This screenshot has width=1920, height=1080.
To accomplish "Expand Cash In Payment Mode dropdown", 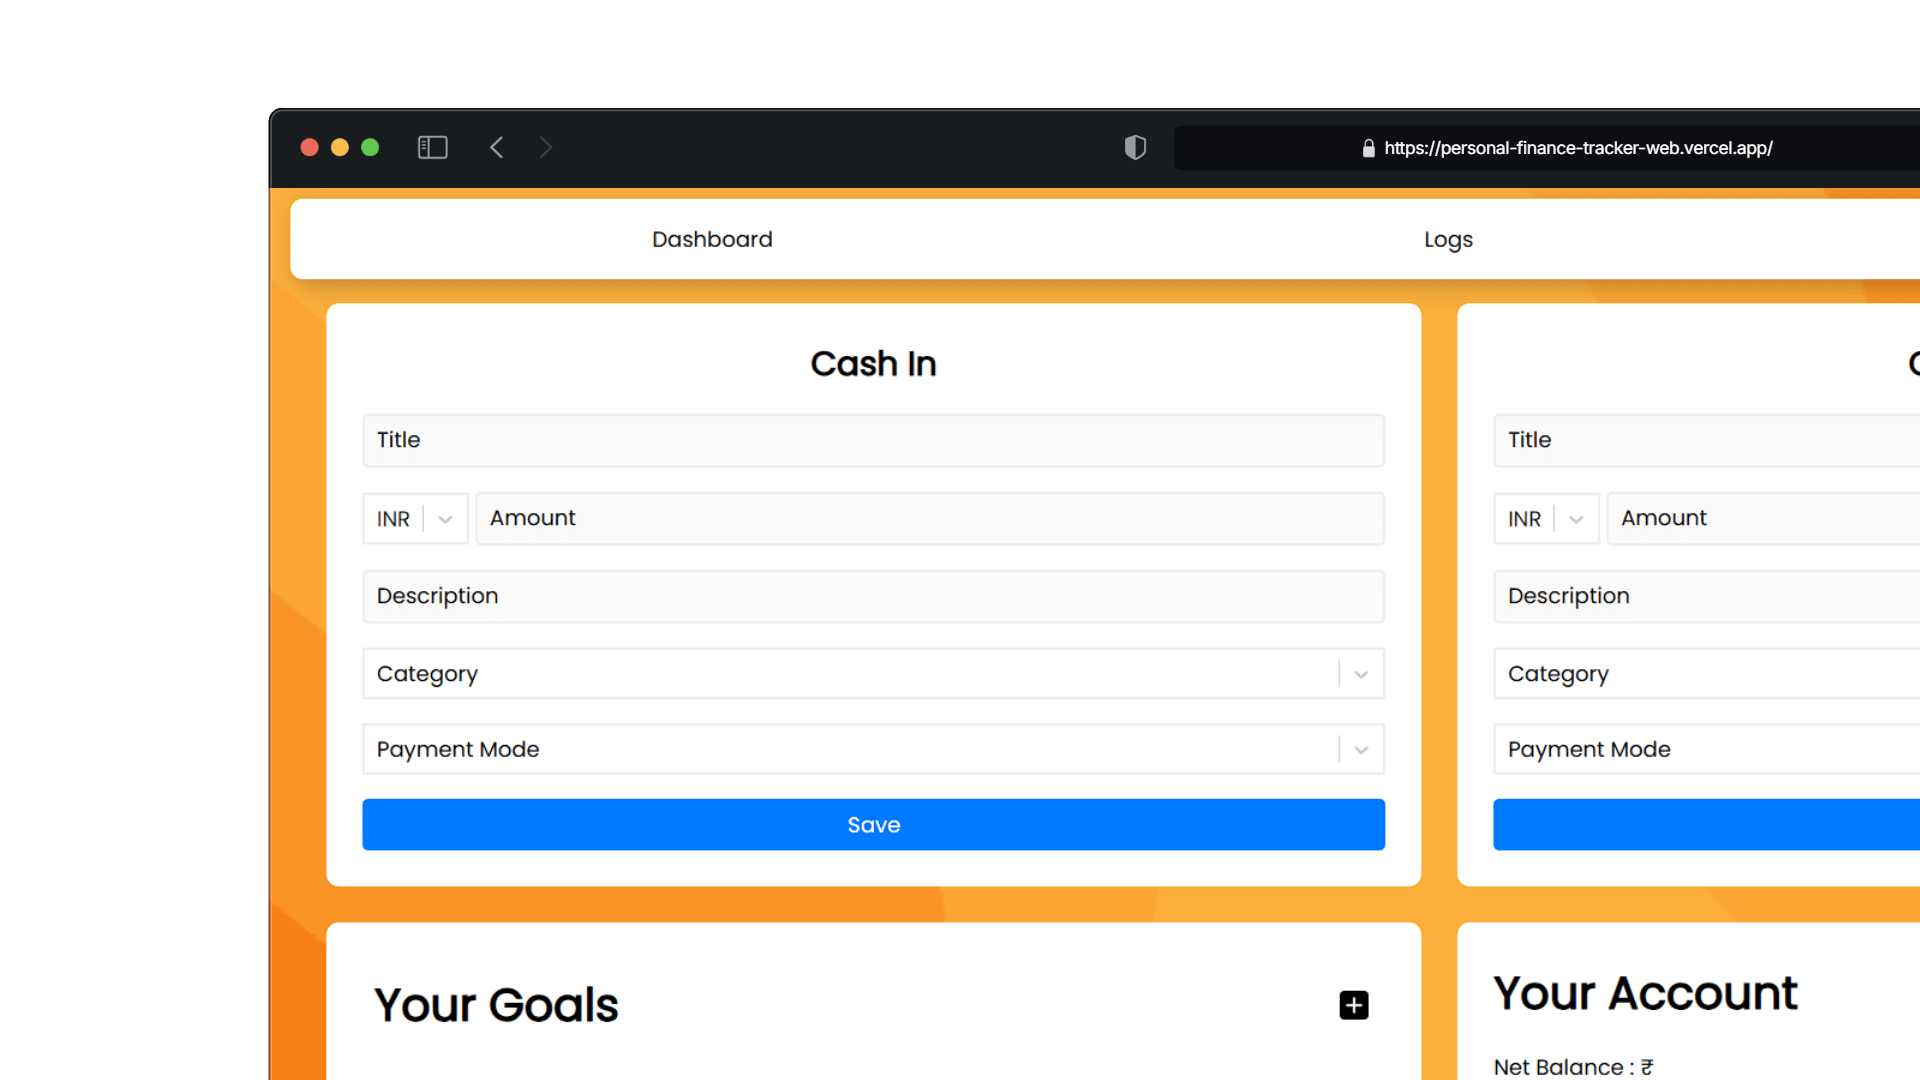I will point(1360,750).
